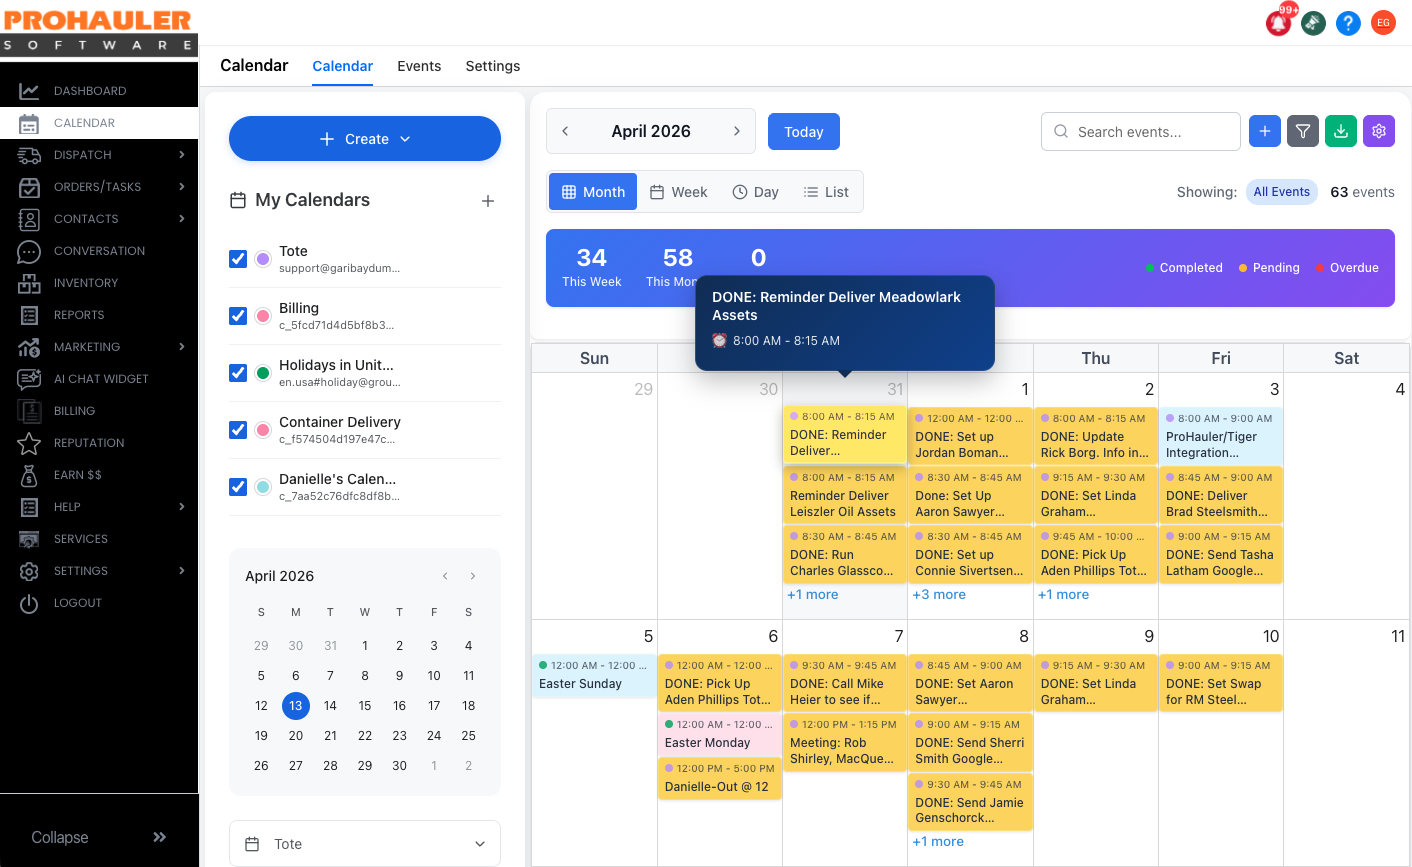Go to previous month in mini calendar
The image size is (1412, 867).
445,576
